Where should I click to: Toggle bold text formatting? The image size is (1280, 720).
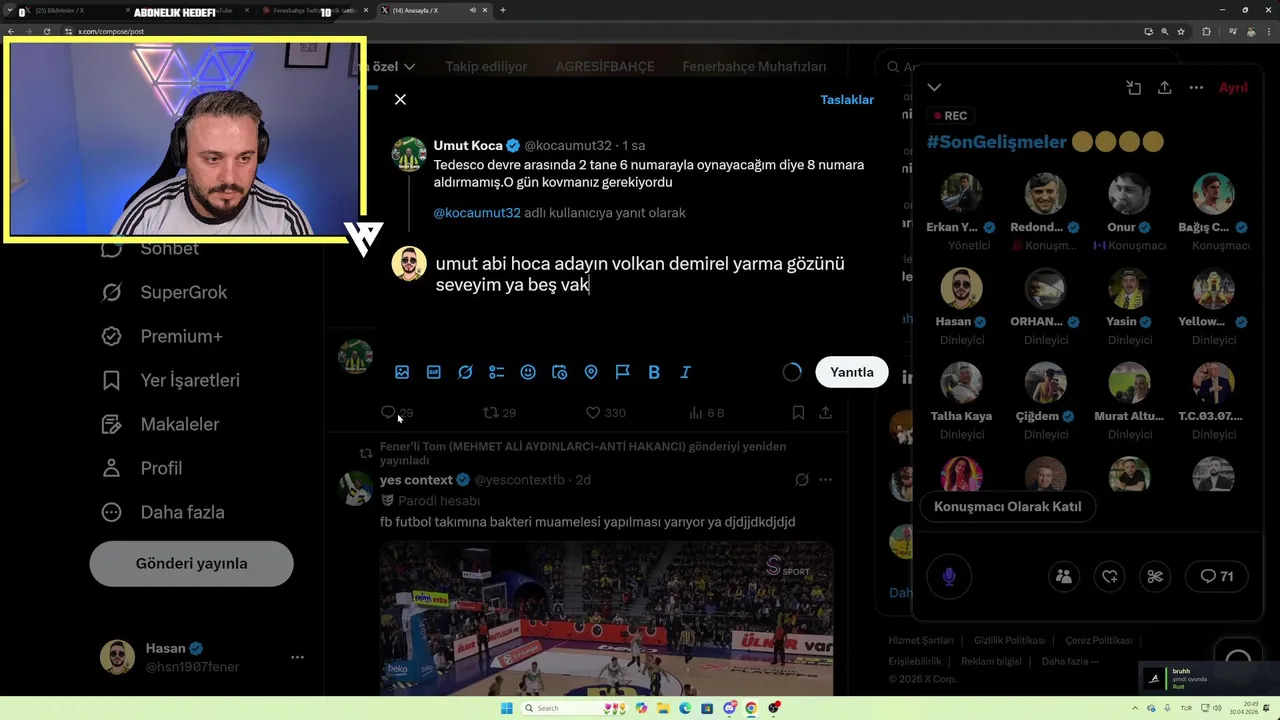pos(654,372)
